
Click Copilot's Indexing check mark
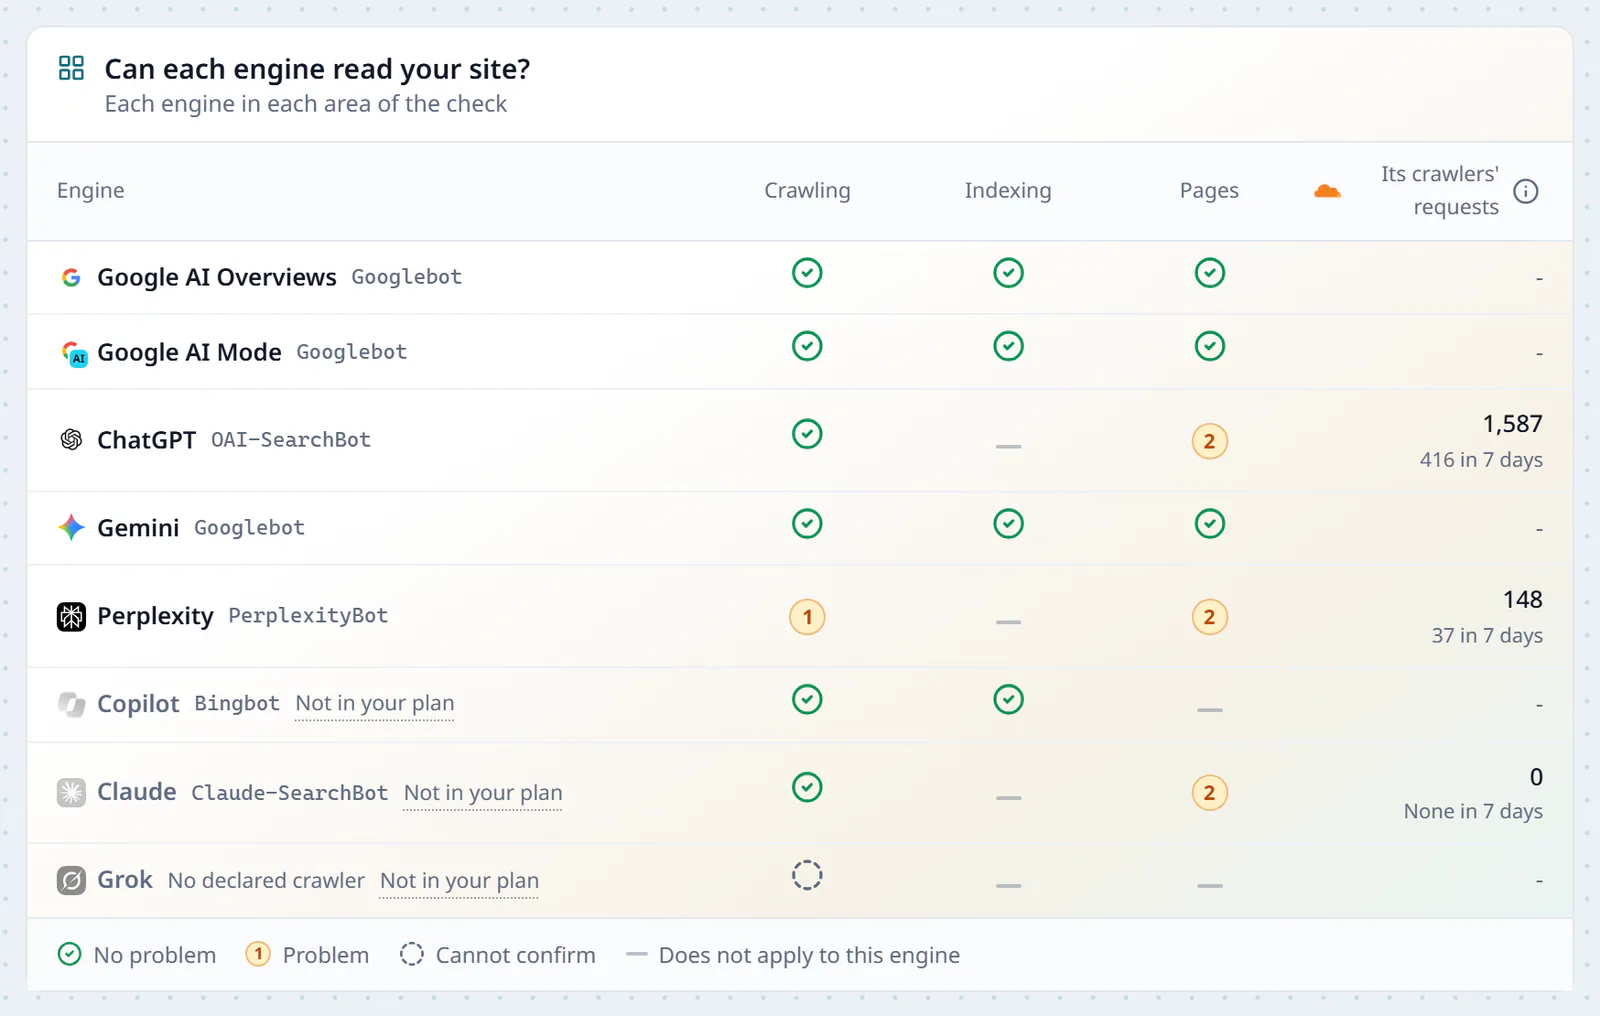coord(1008,699)
